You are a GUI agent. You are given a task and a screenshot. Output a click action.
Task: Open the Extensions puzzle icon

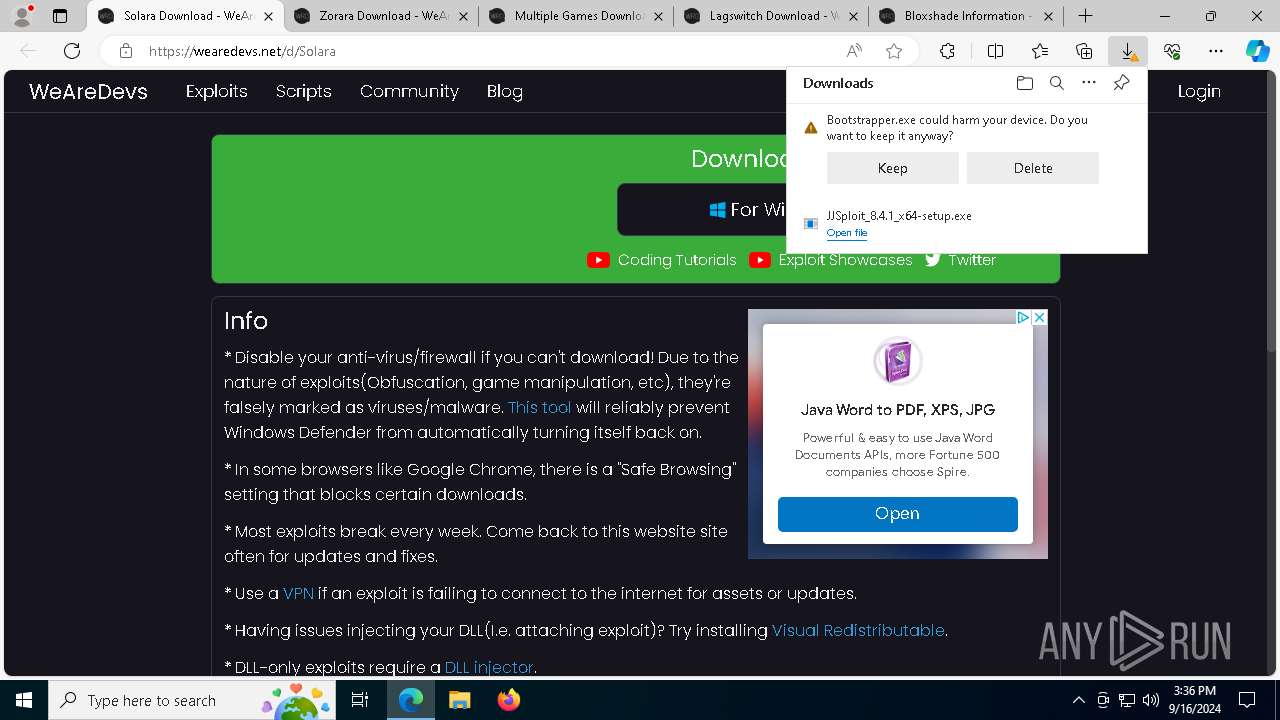[x=947, y=51]
